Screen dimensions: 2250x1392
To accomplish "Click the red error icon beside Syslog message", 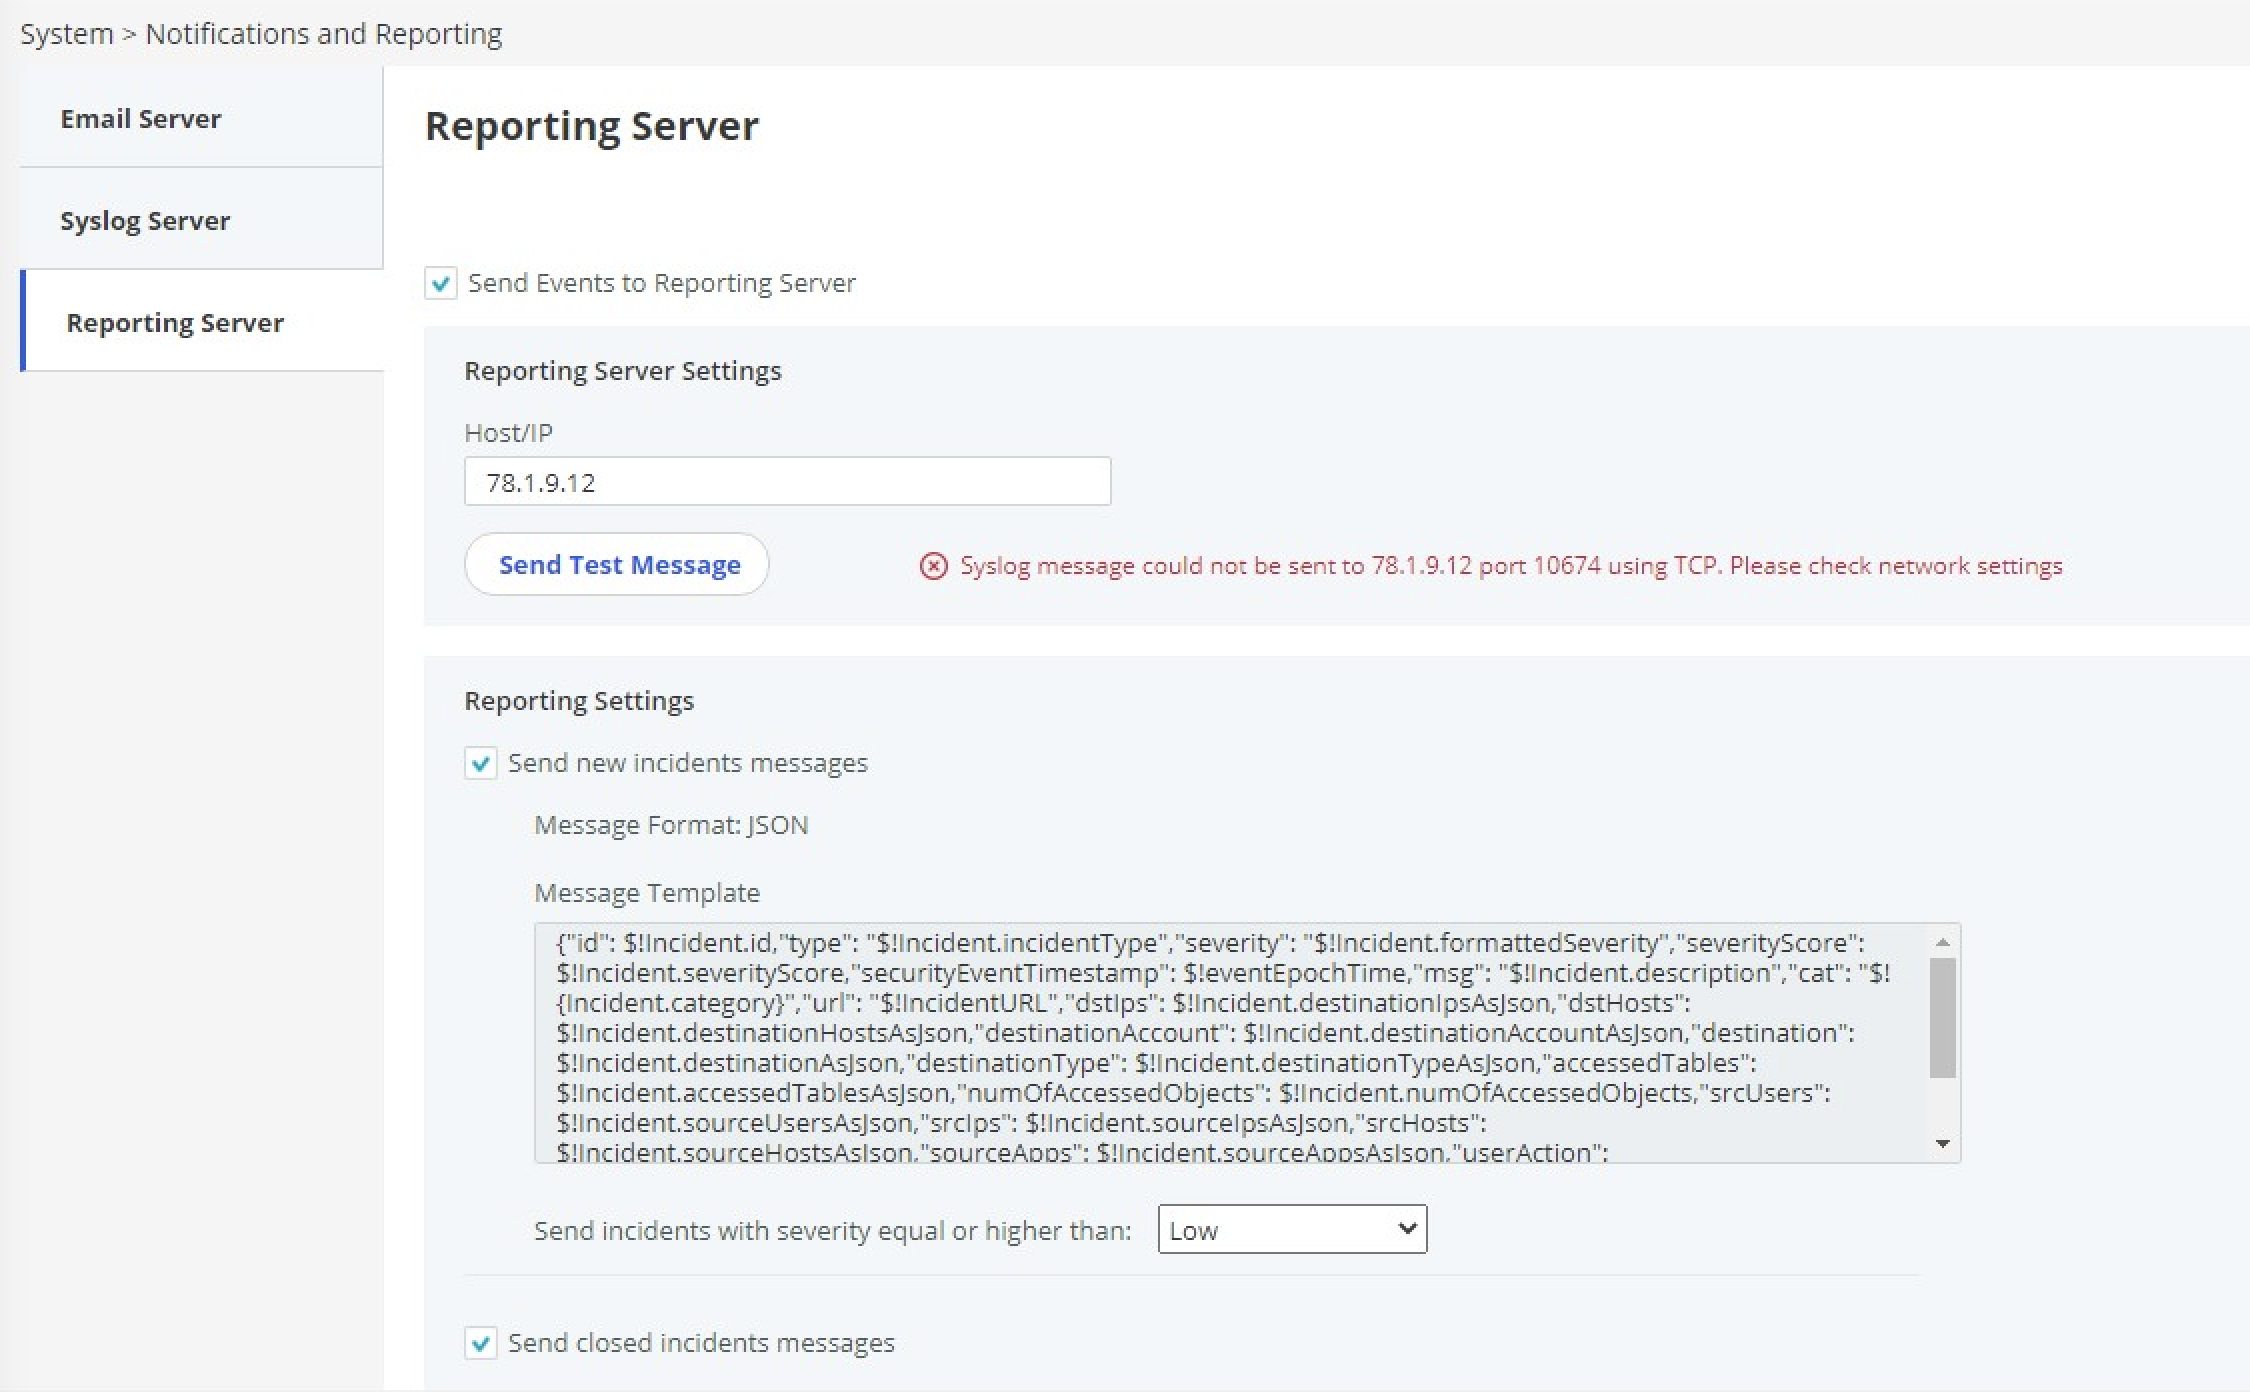I will pos(933,567).
